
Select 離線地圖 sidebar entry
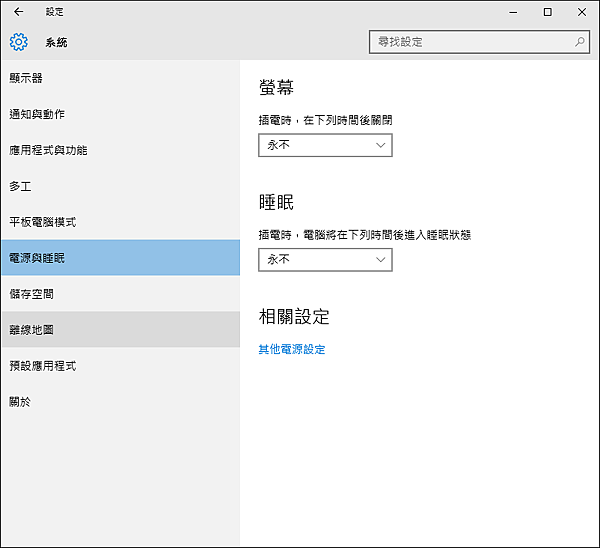click(120, 329)
